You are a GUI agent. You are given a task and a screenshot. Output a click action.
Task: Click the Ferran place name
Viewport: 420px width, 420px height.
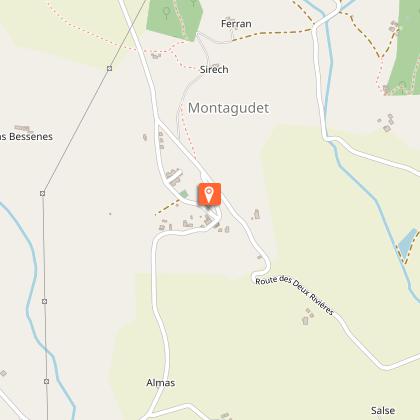click(x=236, y=24)
